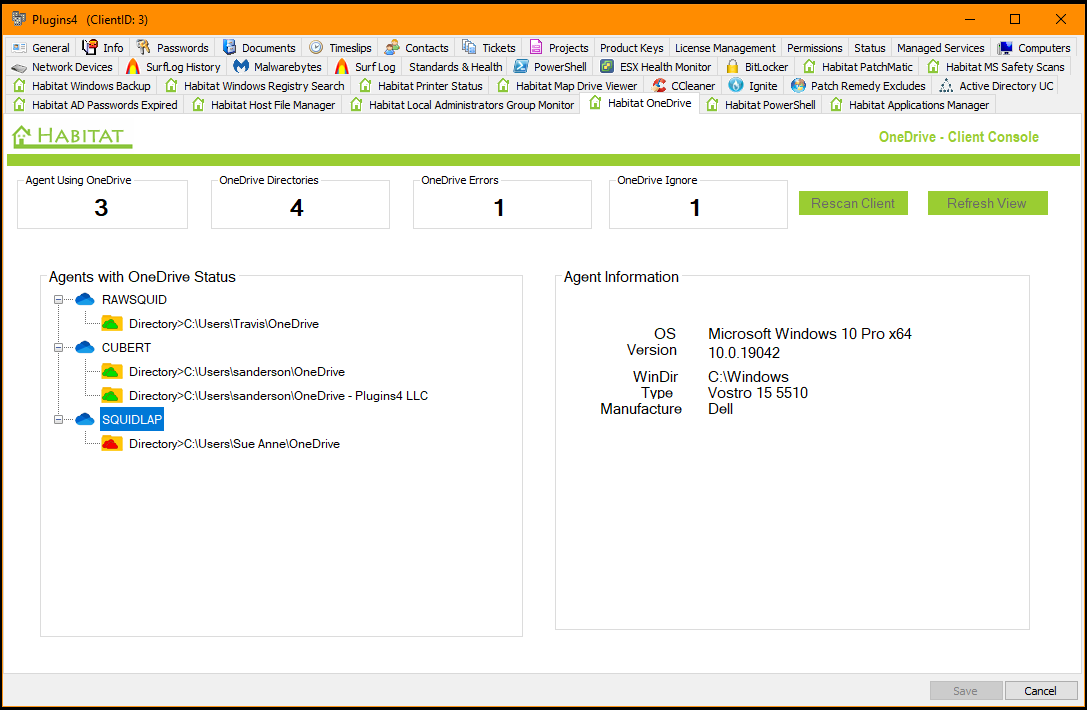1087x710 pixels.
Task: Click the SurfLog History flame icon
Action: point(133,67)
